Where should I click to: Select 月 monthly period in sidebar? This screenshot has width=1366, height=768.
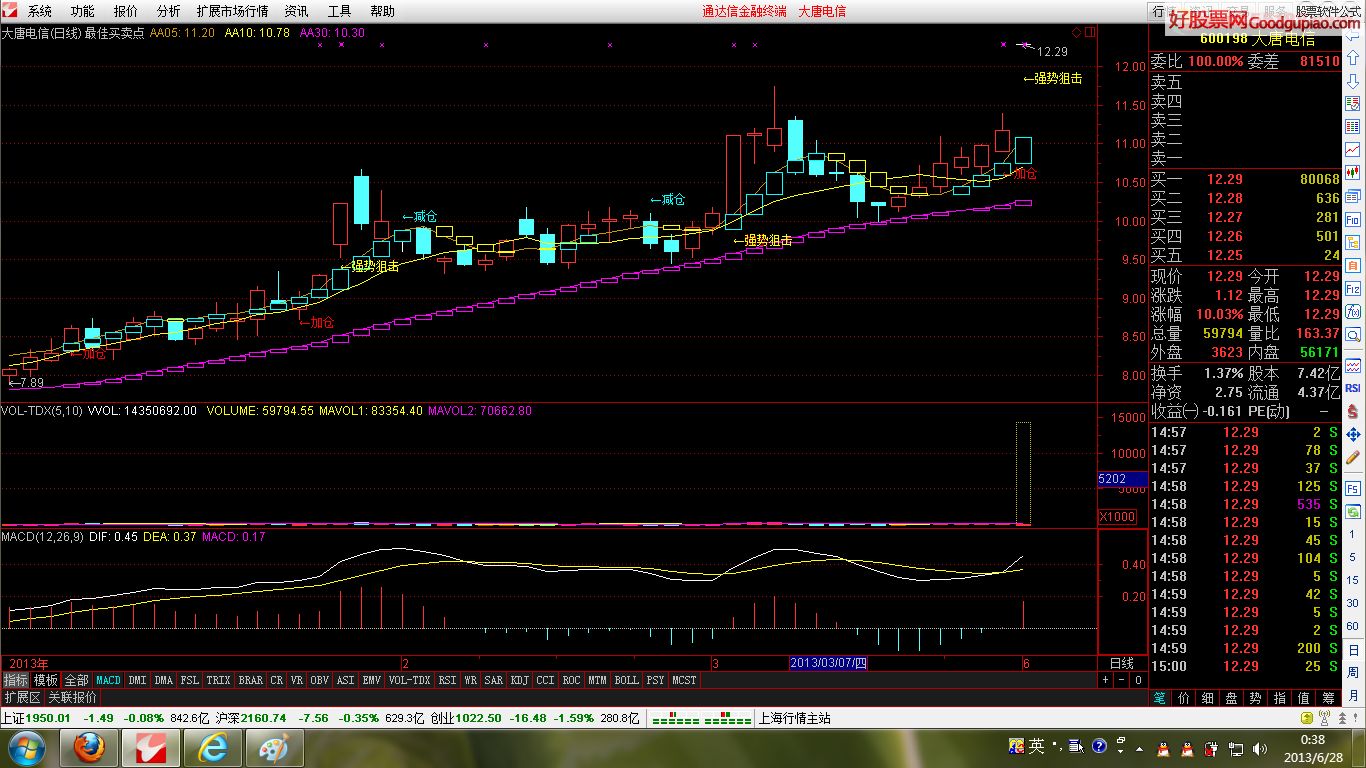click(1352, 698)
